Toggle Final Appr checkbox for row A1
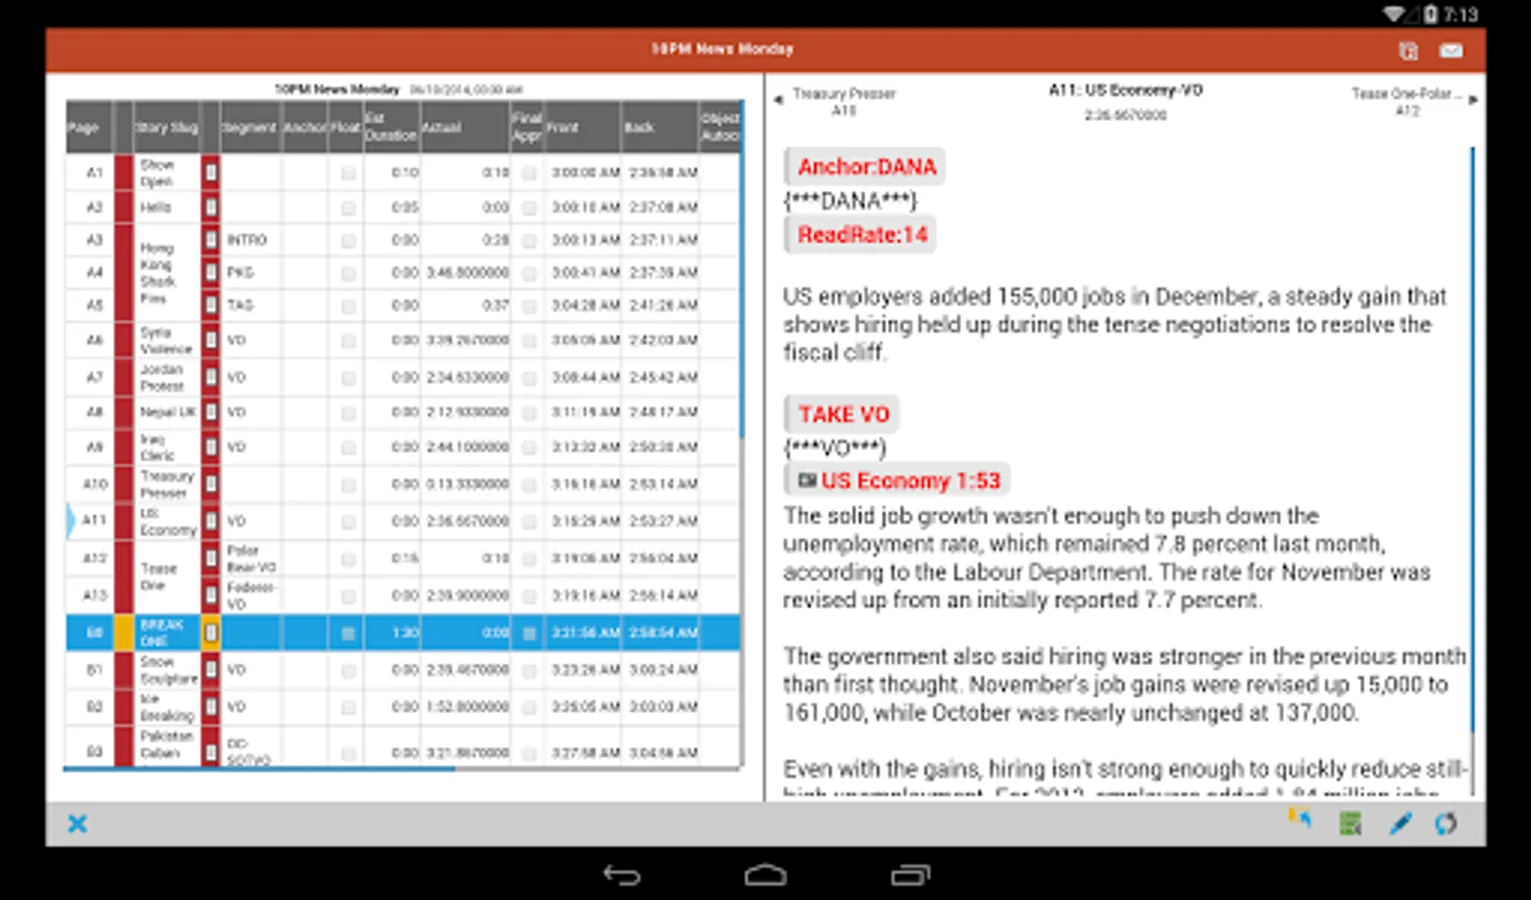This screenshot has width=1531, height=900. tap(529, 173)
